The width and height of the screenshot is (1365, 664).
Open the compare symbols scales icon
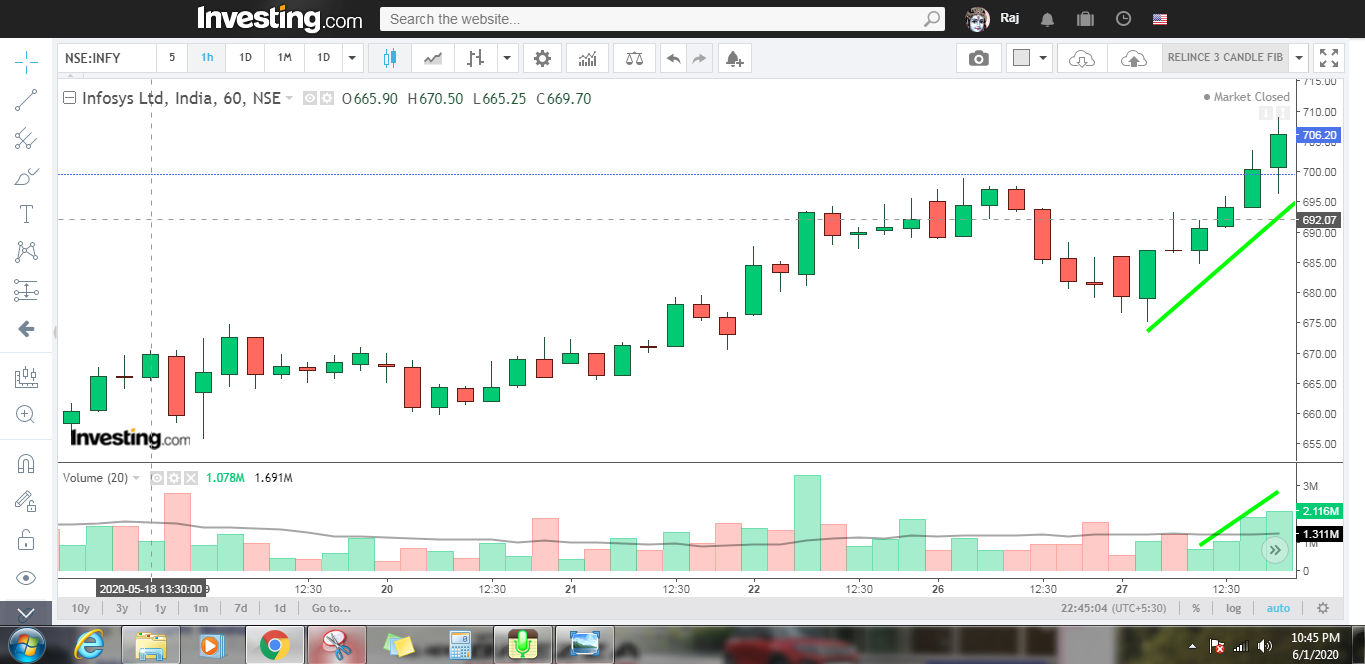[635, 58]
